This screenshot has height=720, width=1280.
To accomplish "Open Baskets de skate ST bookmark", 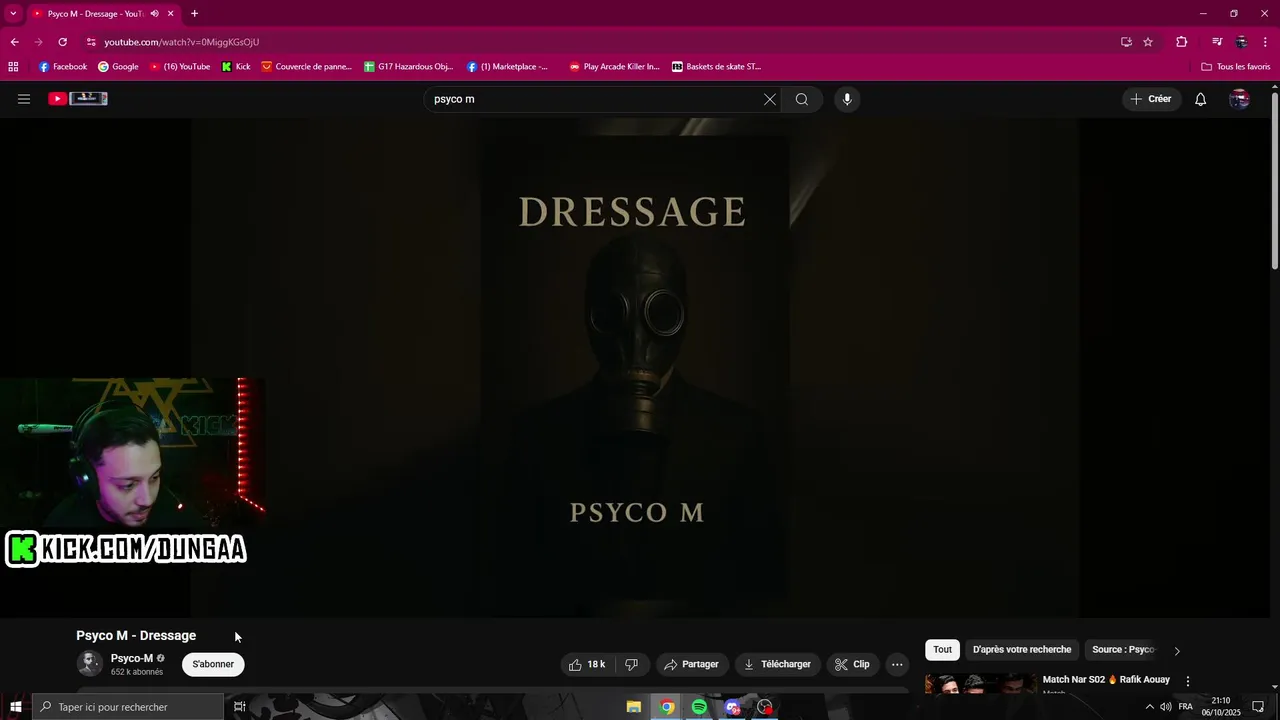I will pos(716,67).
